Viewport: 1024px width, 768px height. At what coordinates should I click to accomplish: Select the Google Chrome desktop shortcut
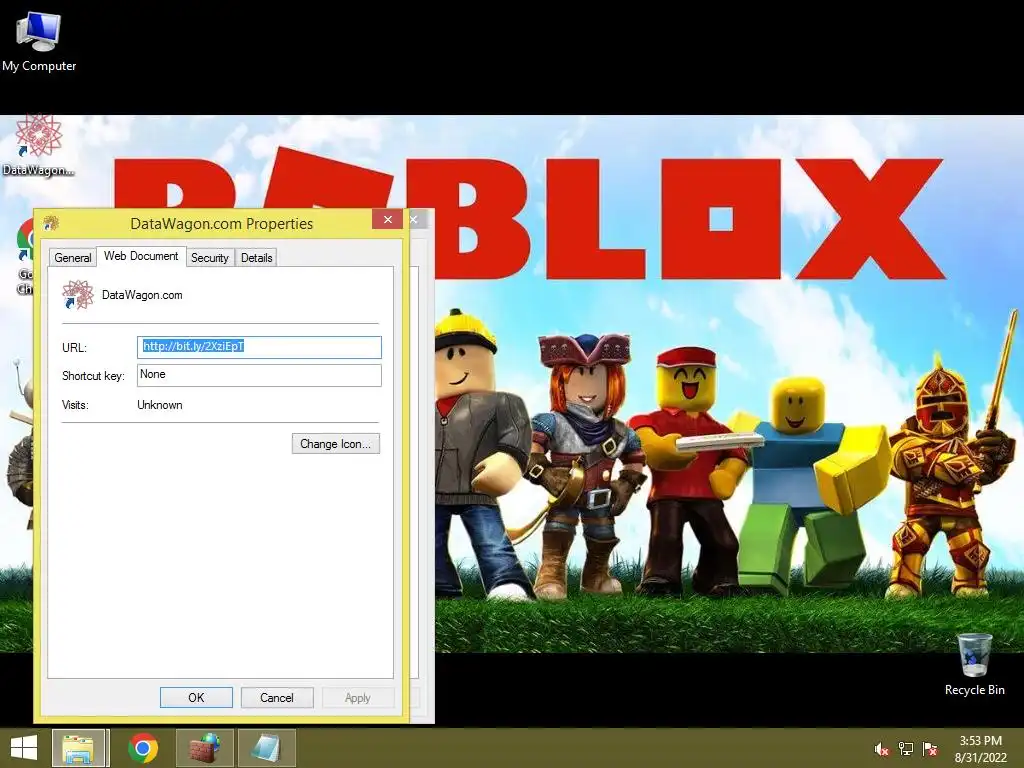[25, 257]
